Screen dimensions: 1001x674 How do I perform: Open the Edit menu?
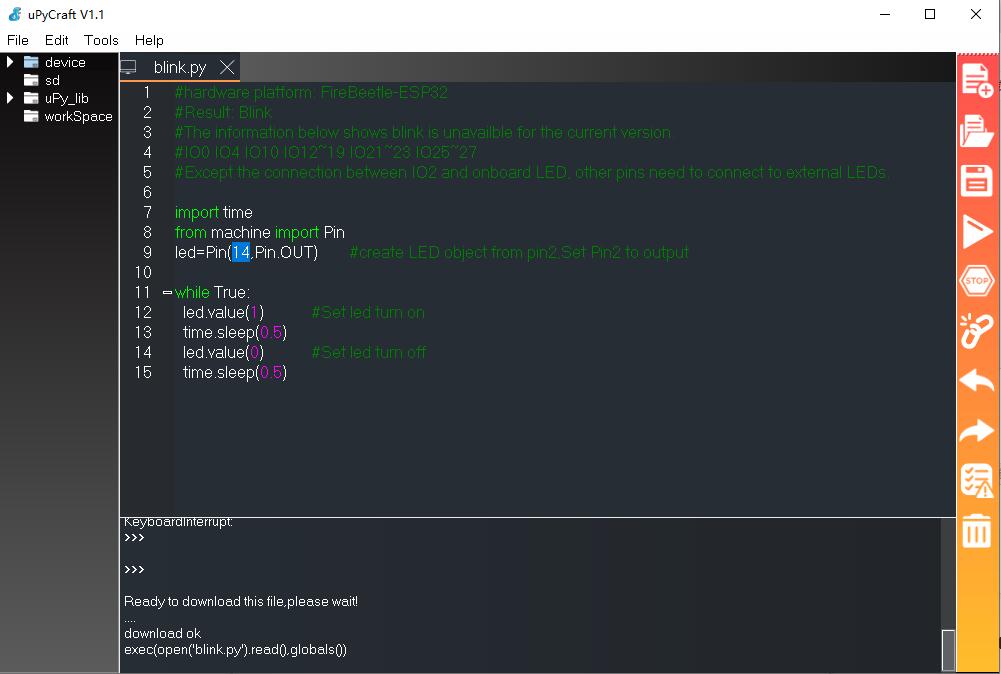point(56,40)
